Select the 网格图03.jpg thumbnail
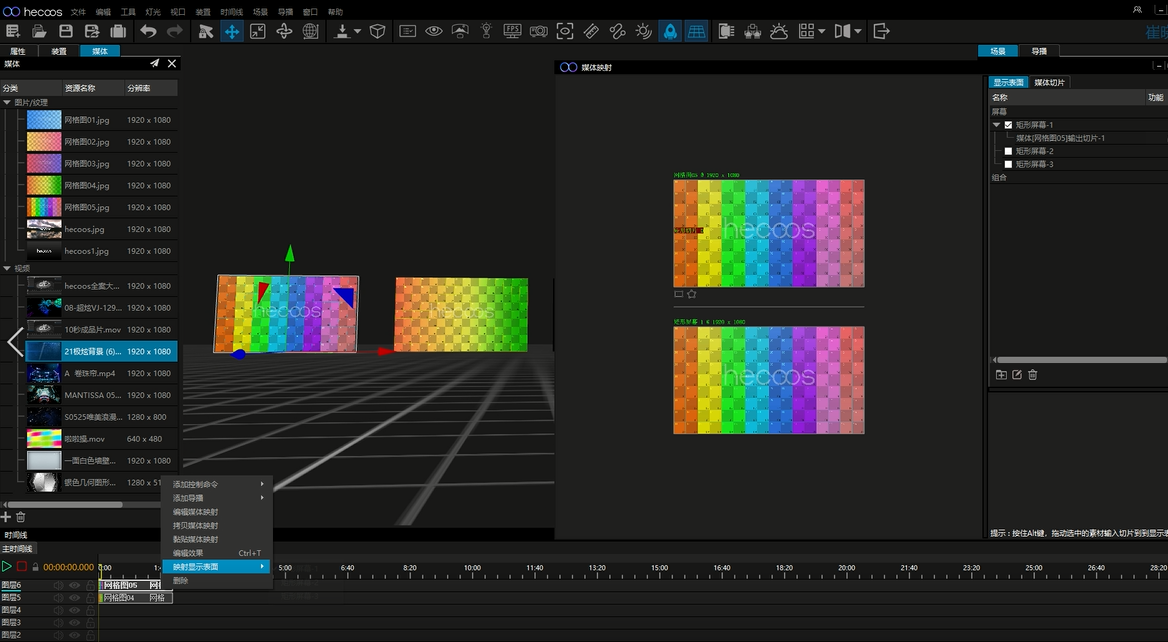 [x=44, y=163]
